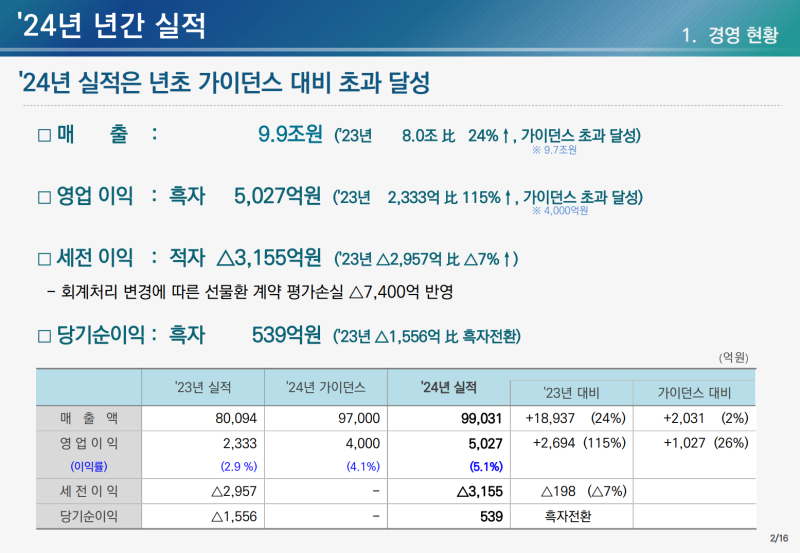The width and height of the screenshot is (800, 553).
Task: Click the 가이던스 대비 column header
Action: click(x=694, y=393)
